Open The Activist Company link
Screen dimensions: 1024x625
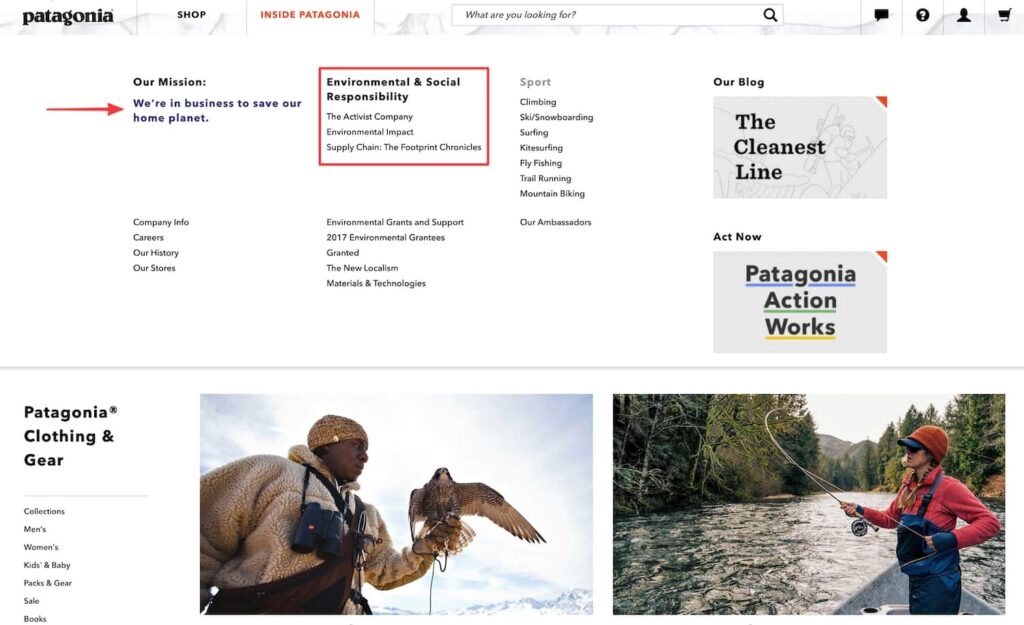(370, 116)
